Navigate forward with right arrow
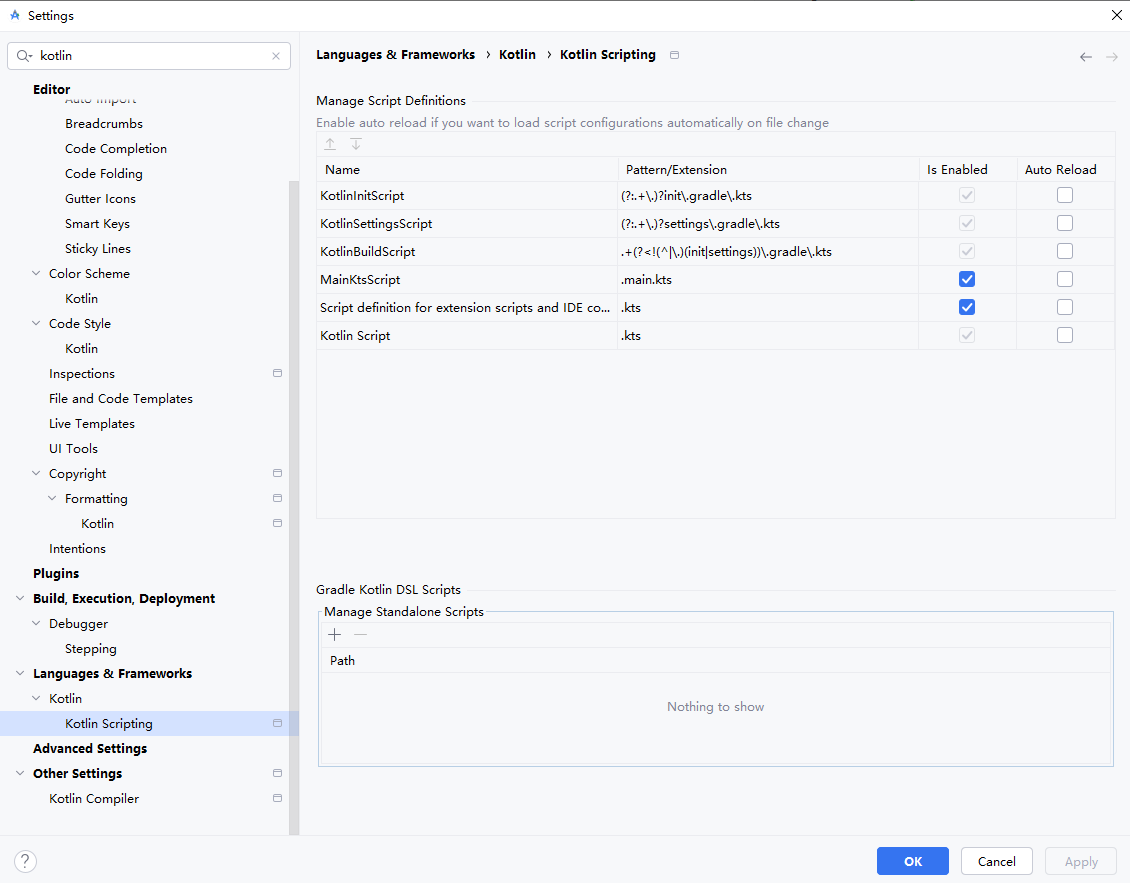 (x=1112, y=57)
